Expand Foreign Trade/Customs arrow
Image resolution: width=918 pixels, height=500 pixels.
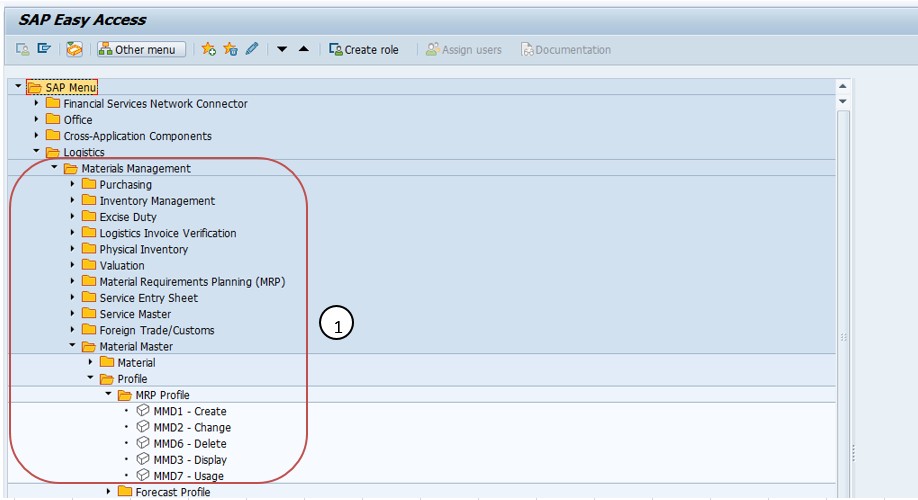[x=73, y=330]
